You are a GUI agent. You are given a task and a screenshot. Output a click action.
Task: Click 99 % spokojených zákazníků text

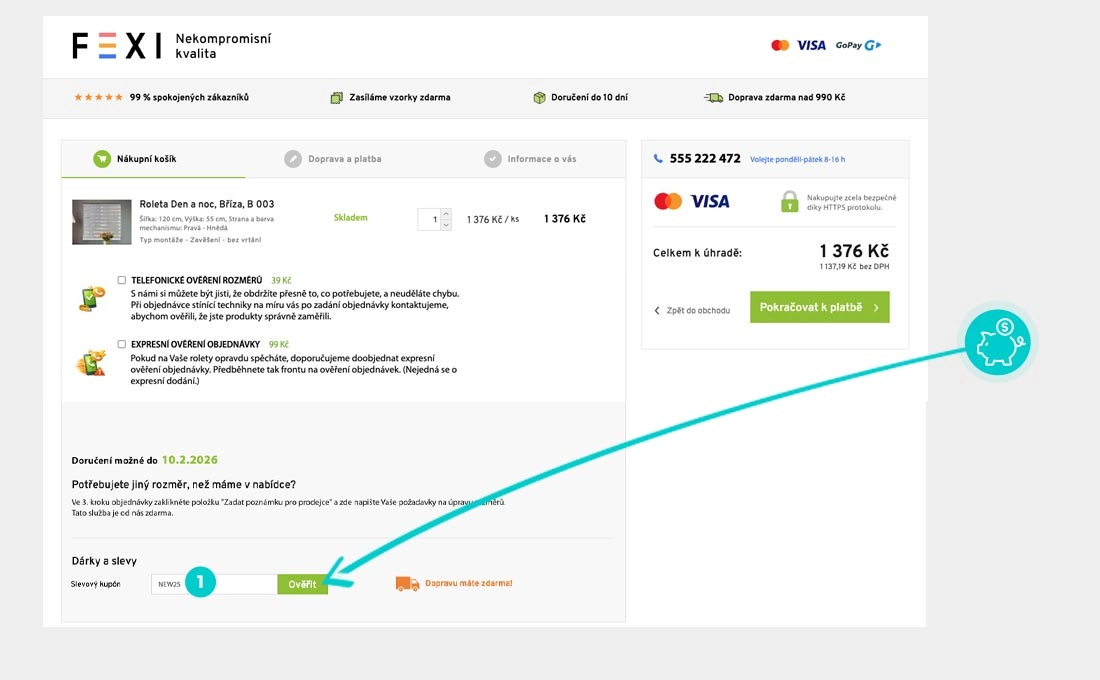[x=189, y=98]
